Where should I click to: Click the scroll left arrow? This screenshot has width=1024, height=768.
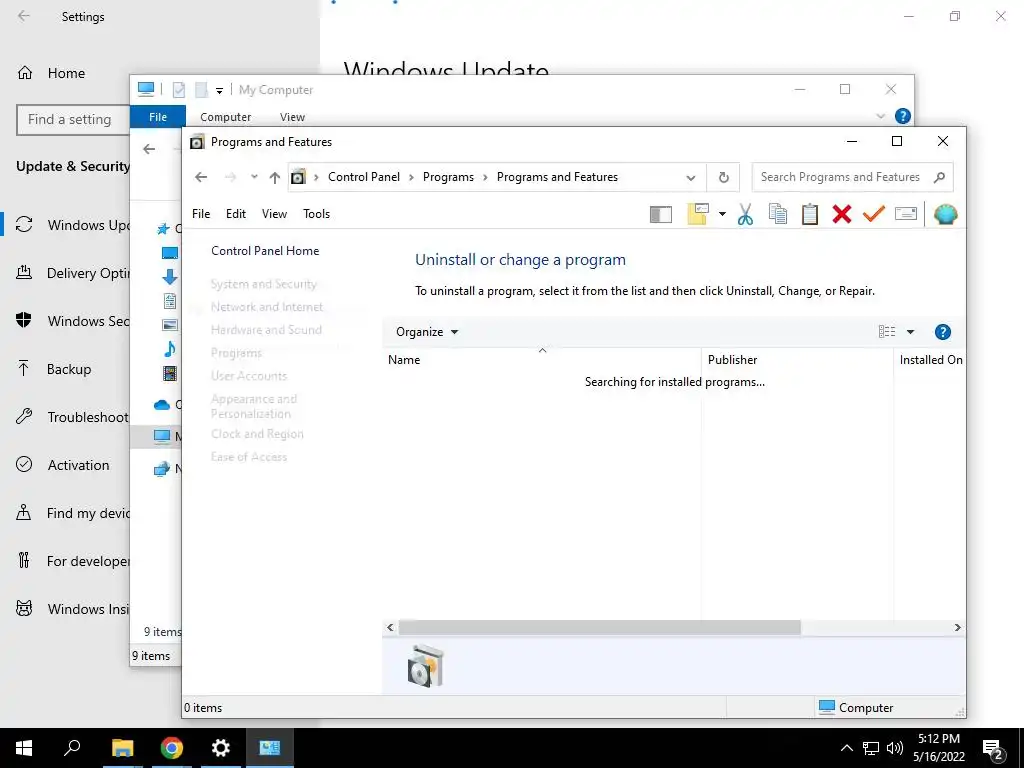[390, 628]
